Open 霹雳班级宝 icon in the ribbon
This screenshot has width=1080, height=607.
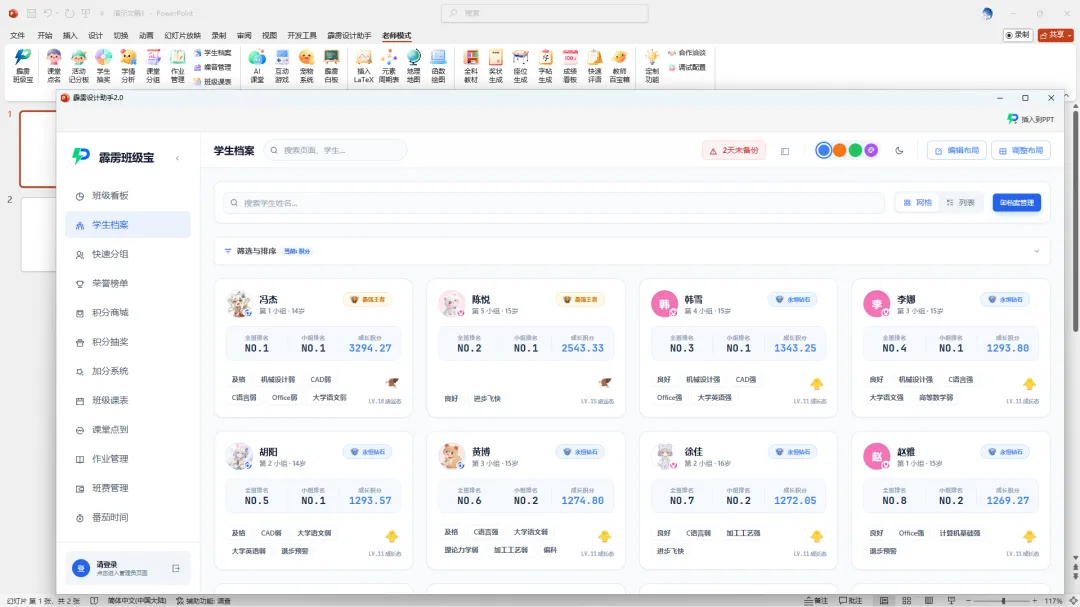click(23, 66)
